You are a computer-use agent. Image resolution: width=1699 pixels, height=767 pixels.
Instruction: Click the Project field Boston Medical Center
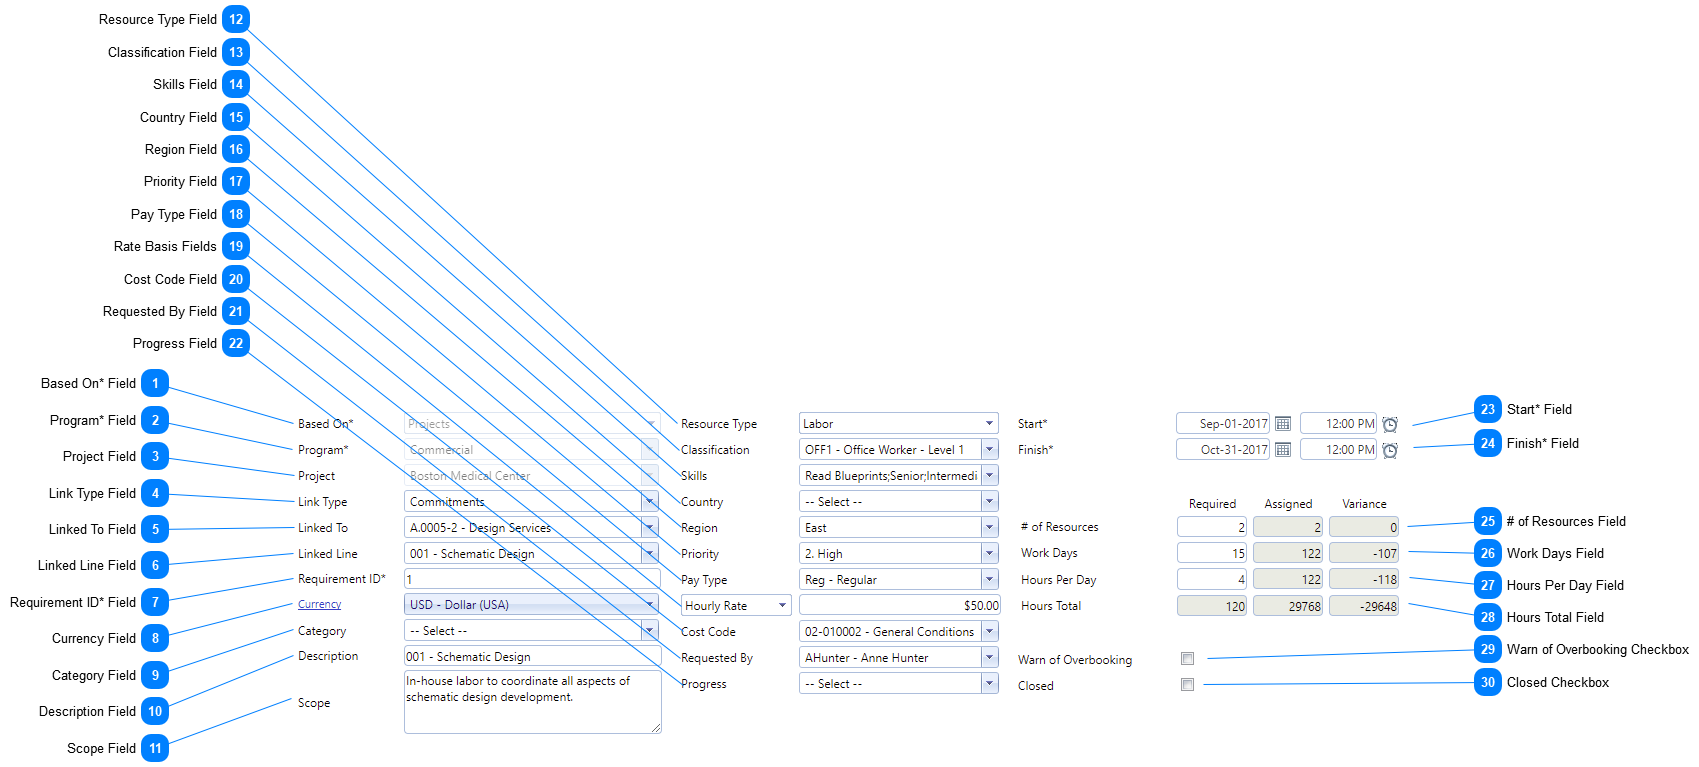point(532,475)
